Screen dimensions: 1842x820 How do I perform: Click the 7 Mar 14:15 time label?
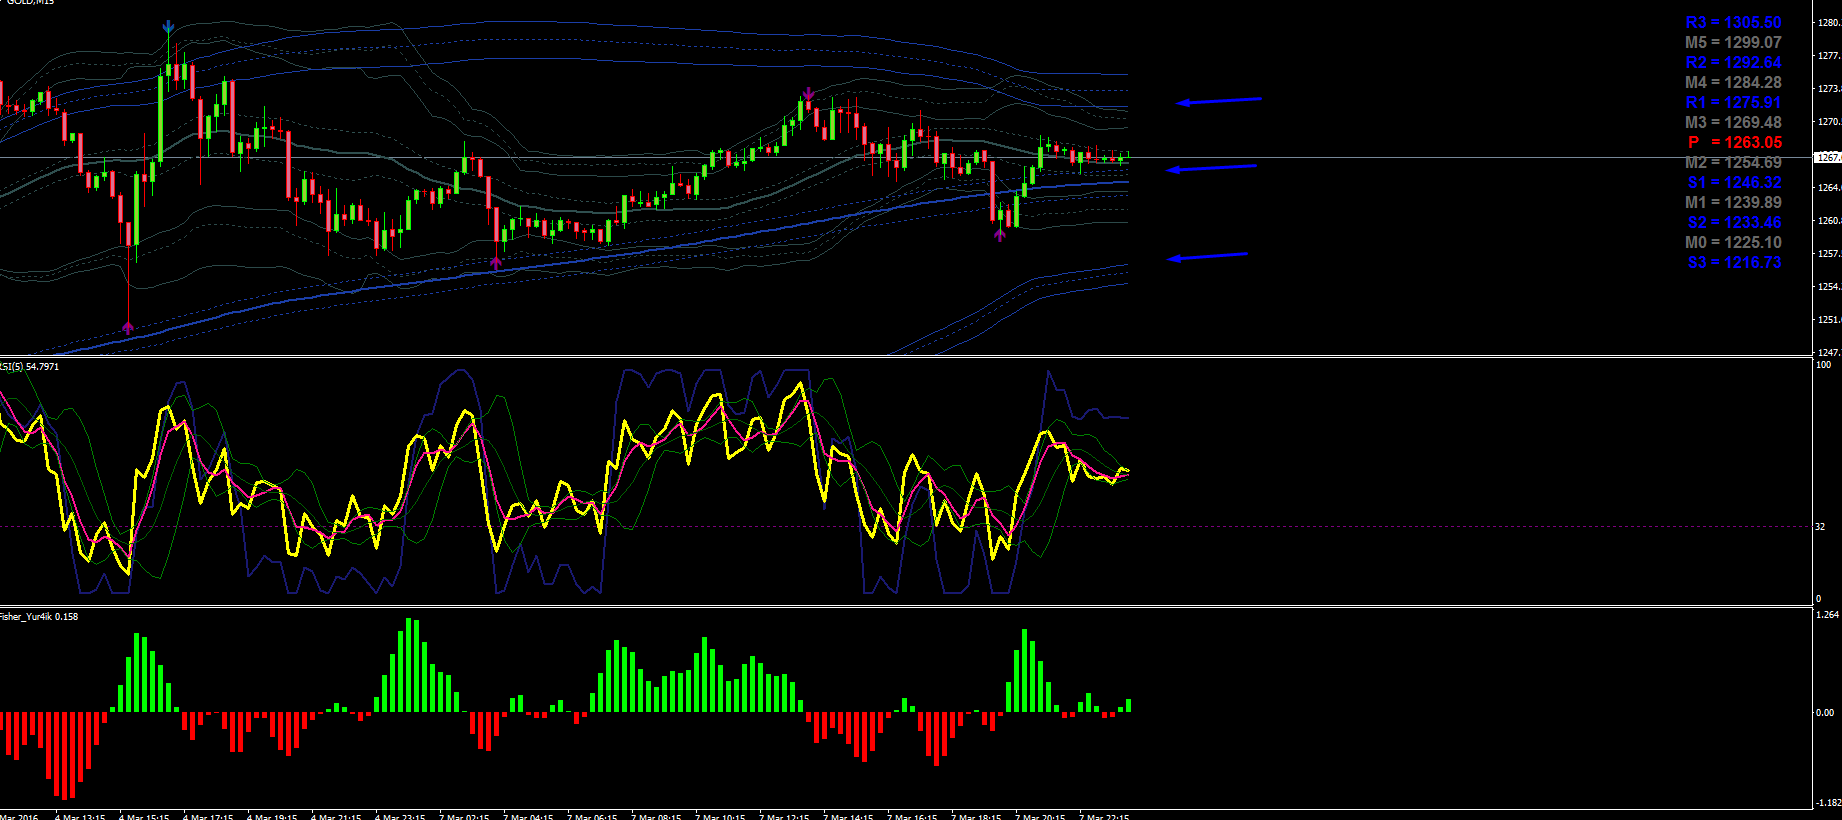[x=849, y=816]
